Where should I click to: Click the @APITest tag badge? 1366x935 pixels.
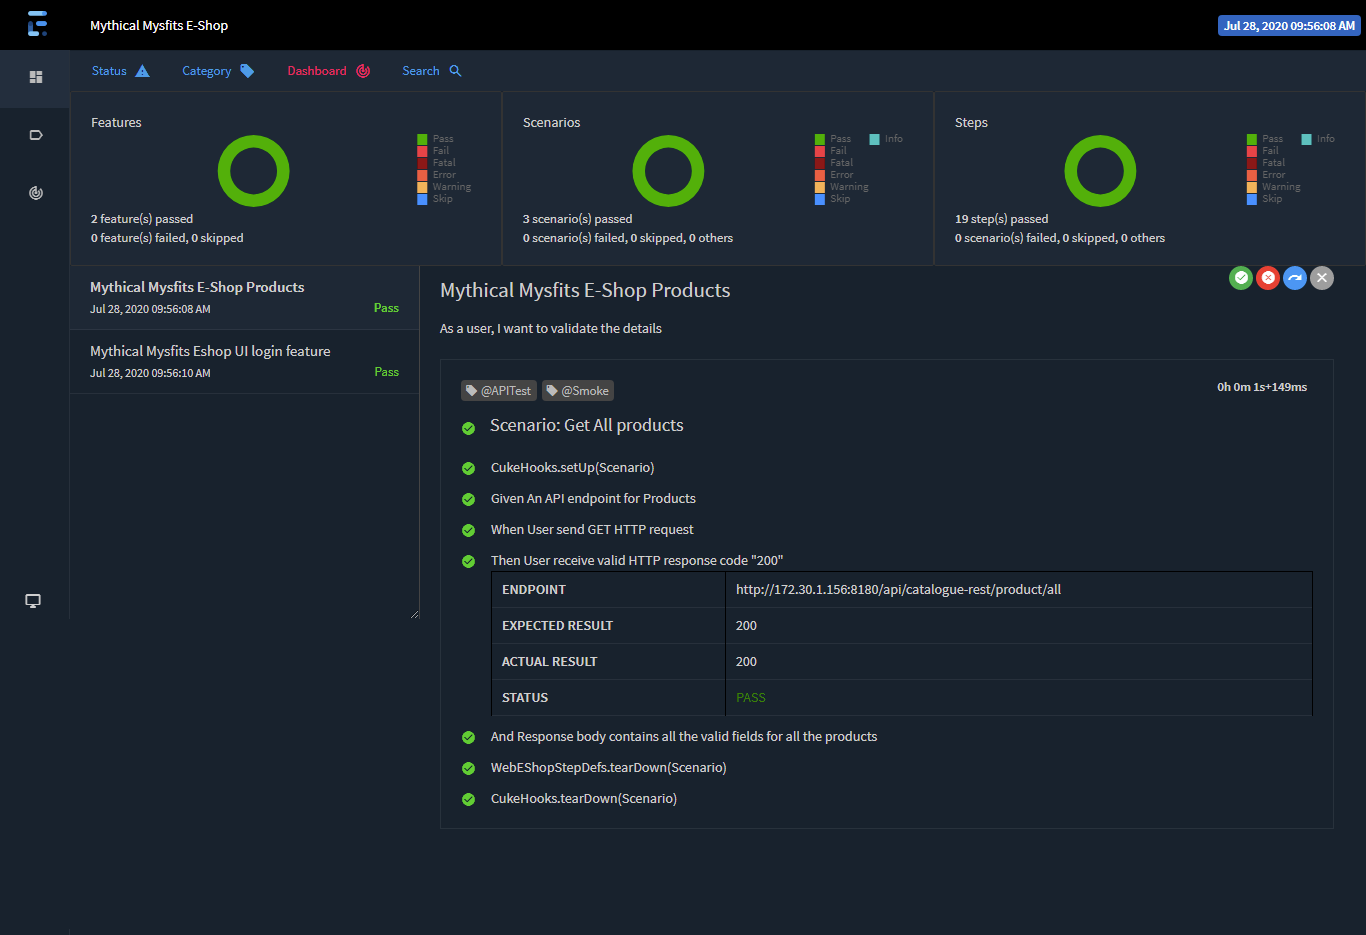(x=499, y=391)
